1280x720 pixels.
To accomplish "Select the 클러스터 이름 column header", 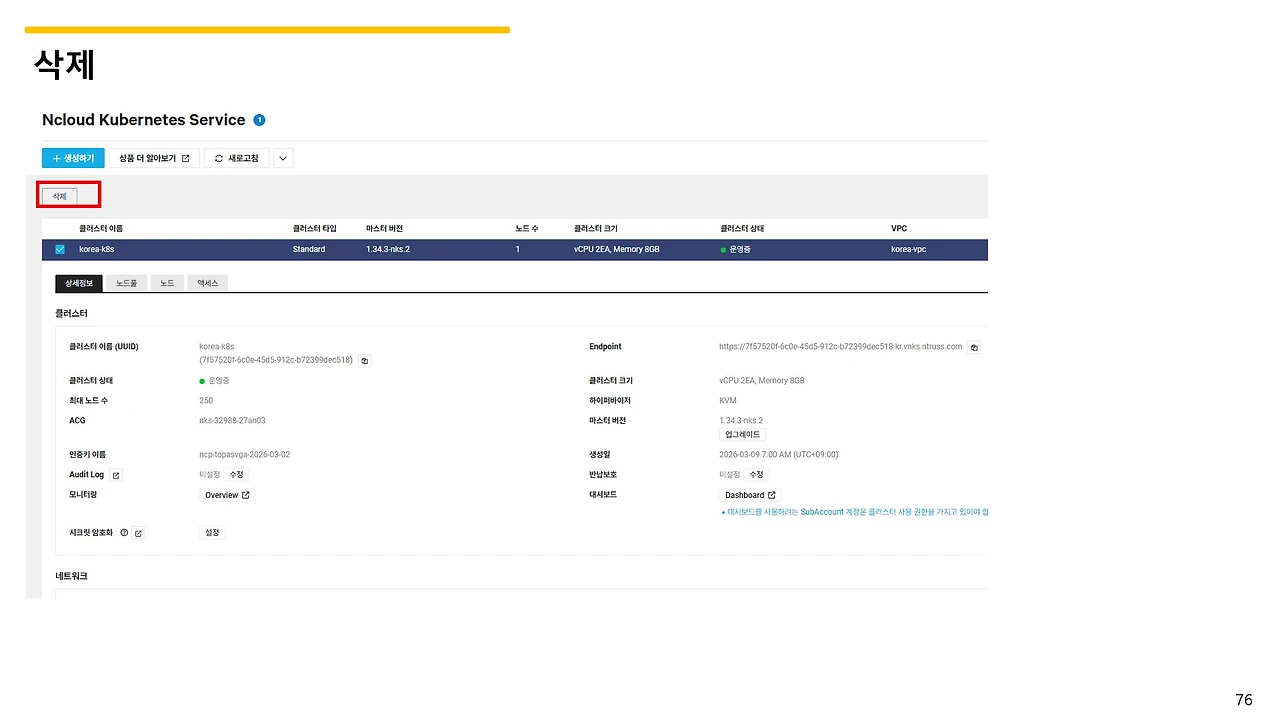I will [x=101, y=229].
